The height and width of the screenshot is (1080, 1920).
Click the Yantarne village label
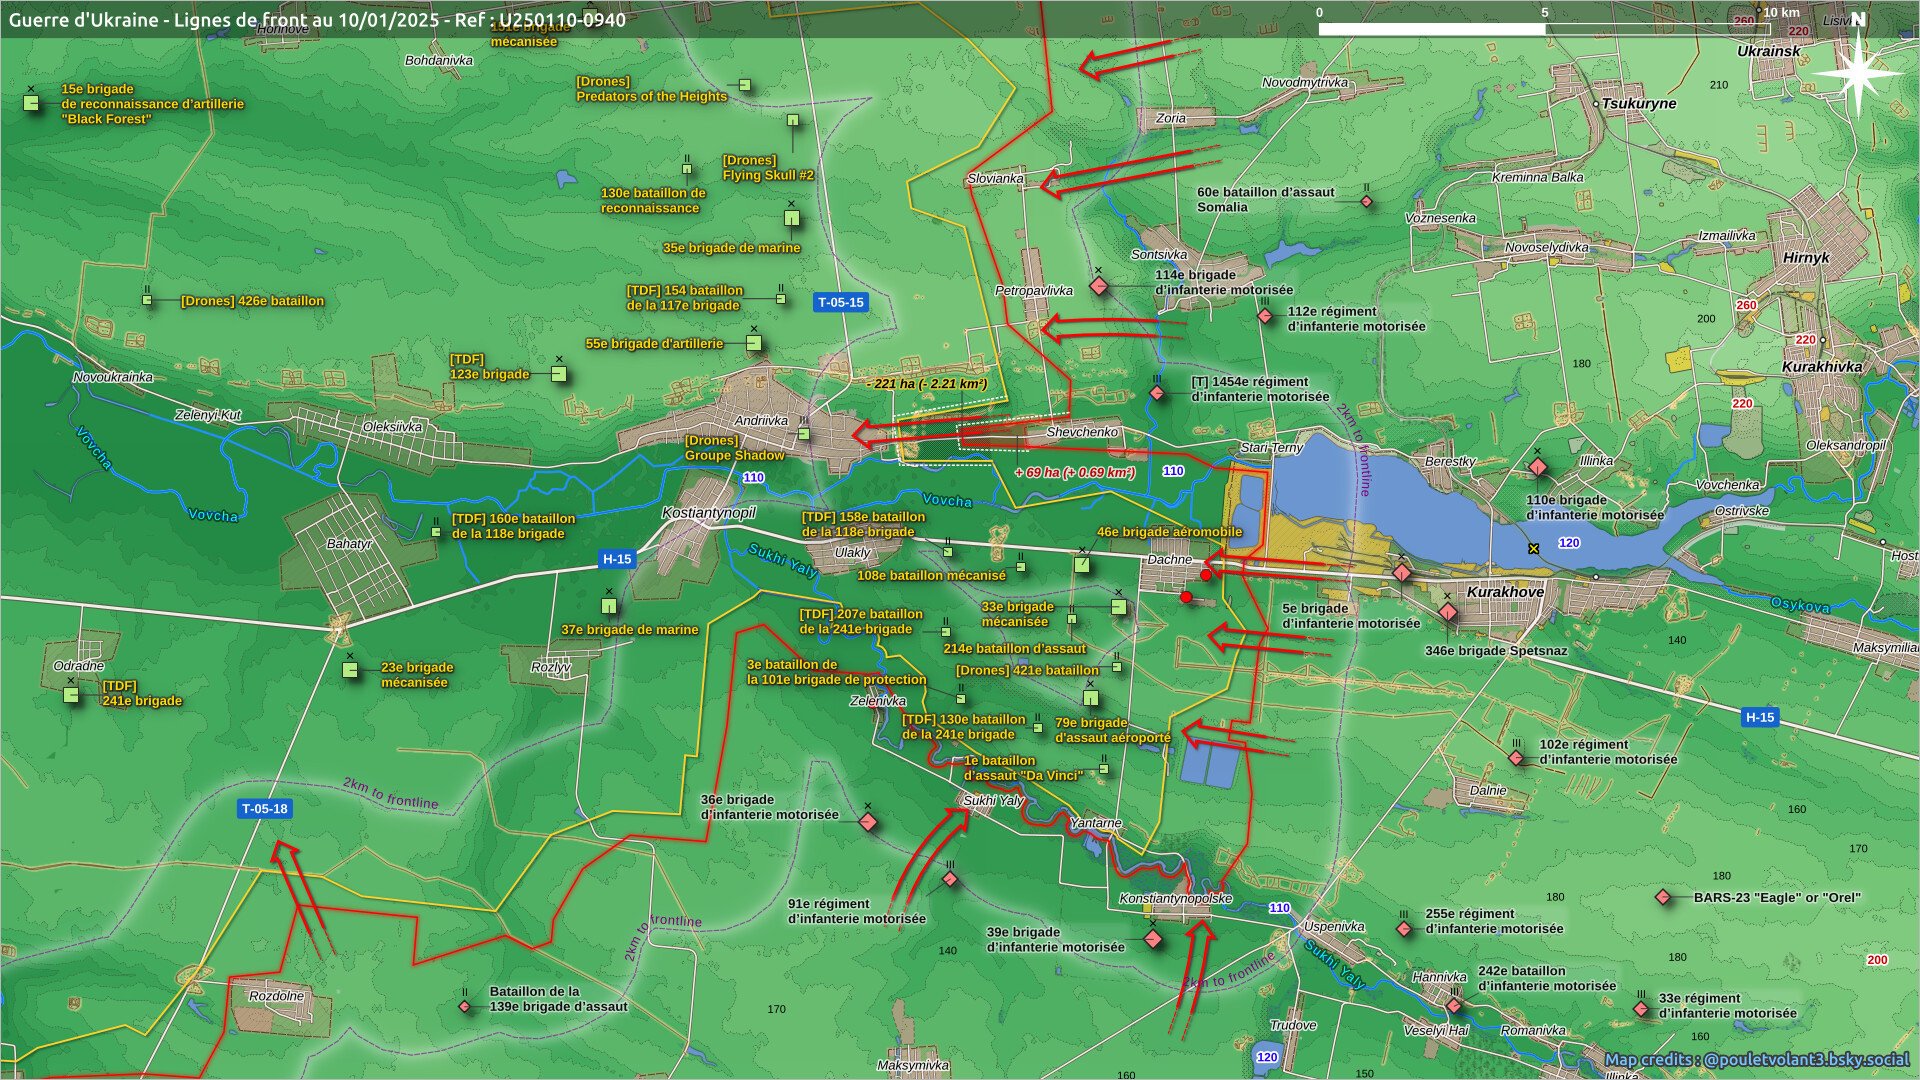coord(1096,823)
